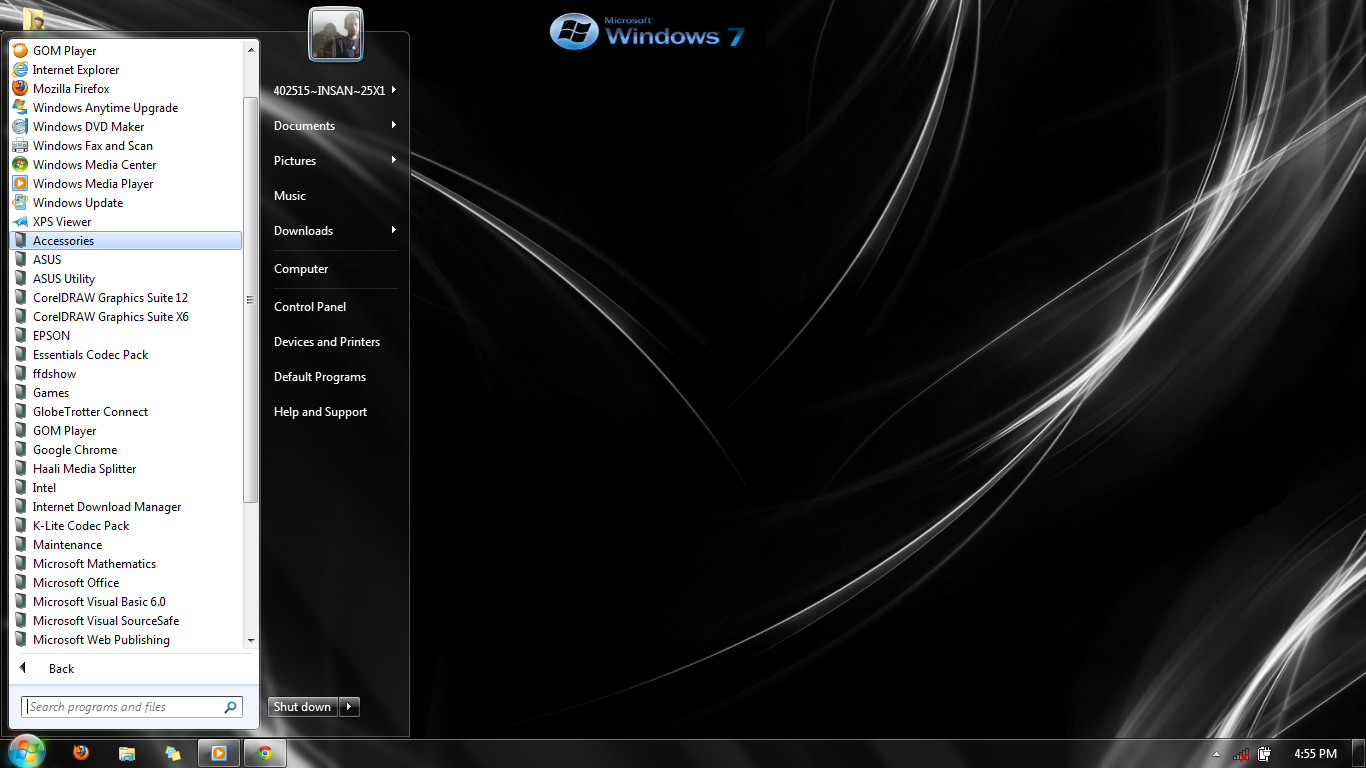Launch Mozilla Firefox from All Programs

(125, 89)
